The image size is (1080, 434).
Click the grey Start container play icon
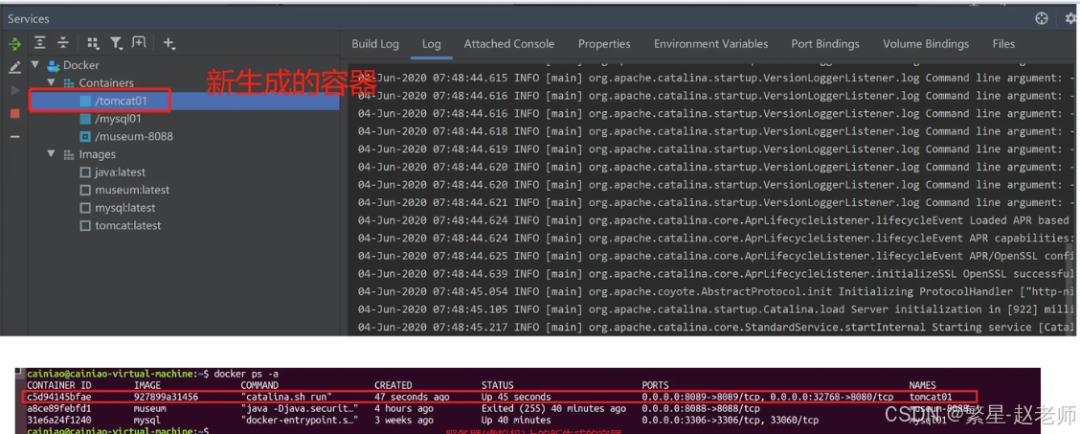(x=14, y=90)
